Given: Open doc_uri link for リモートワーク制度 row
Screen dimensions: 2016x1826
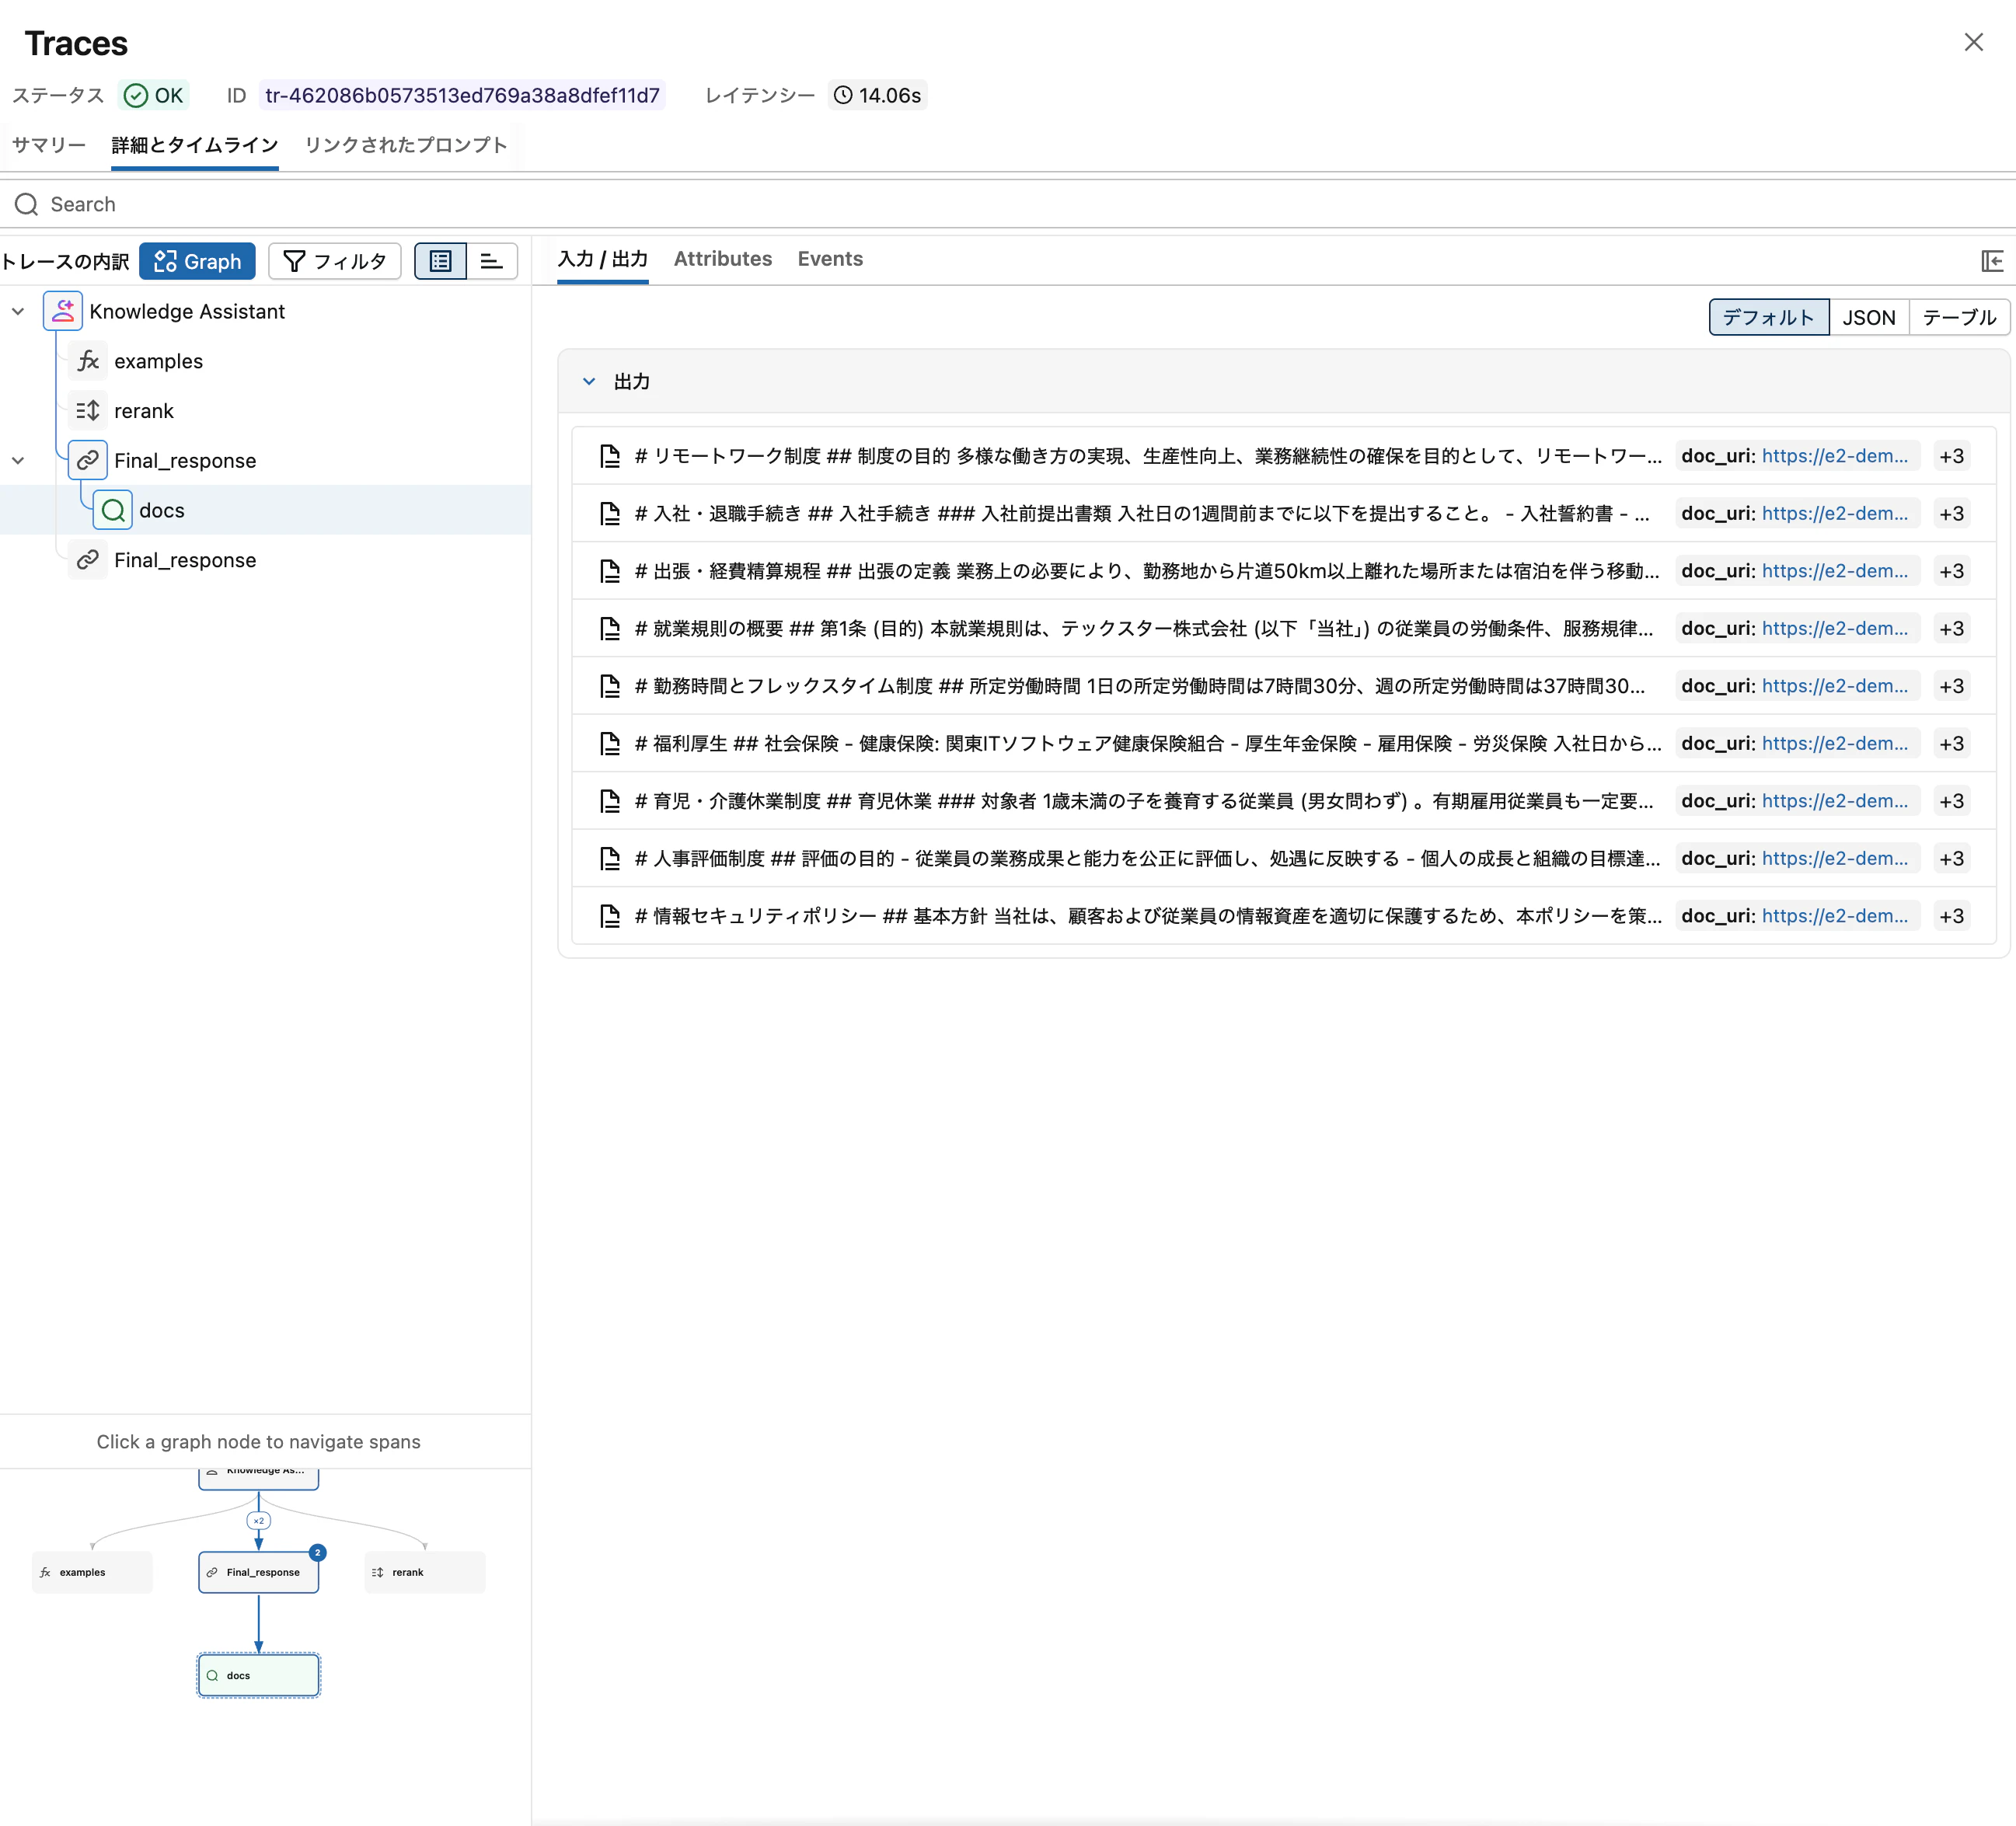Looking at the screenshot, I should (1835, 456).
